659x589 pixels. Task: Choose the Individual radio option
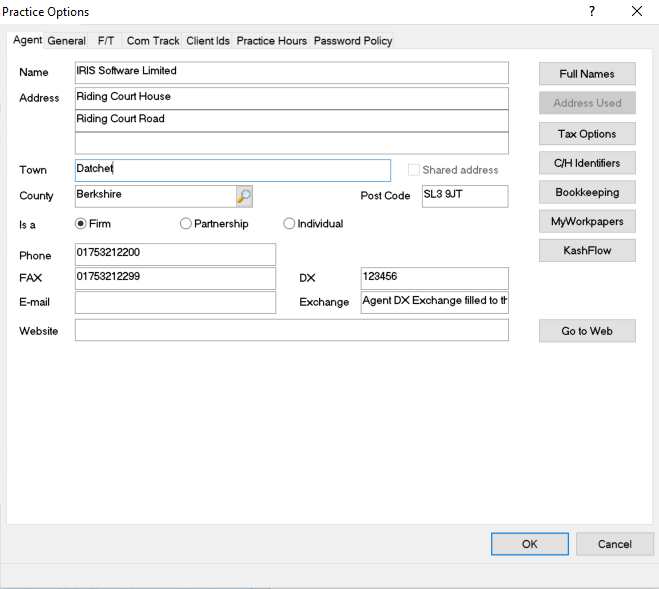pyautogui.click(x=289, y=224)
